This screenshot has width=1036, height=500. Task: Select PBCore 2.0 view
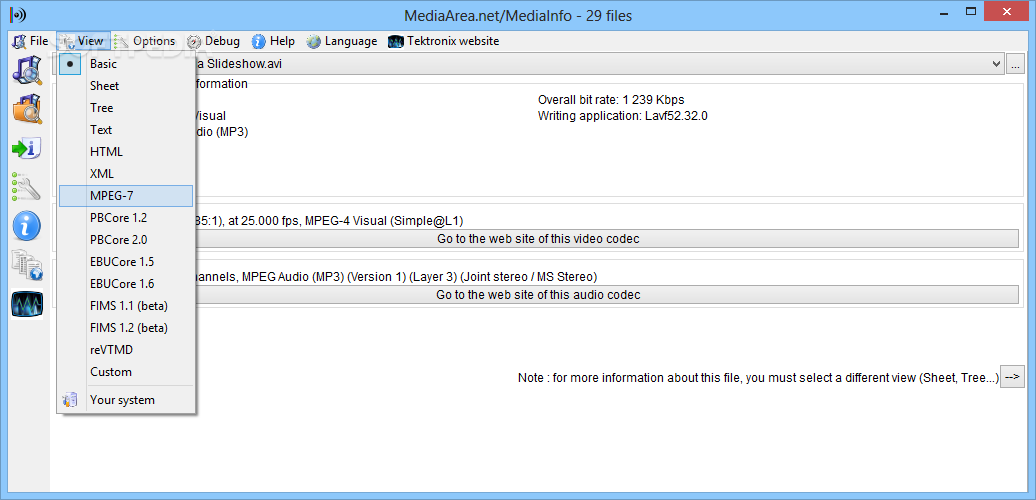[126, 240]
